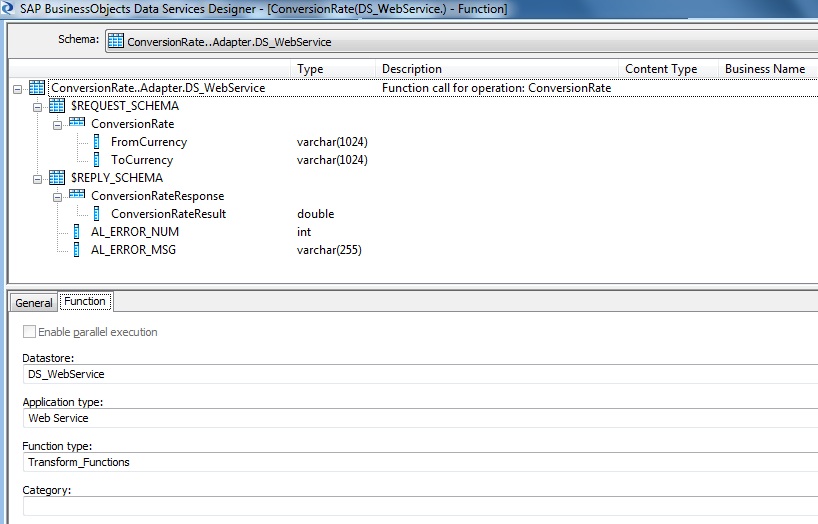Collapse the ConversionRate request node
Screen dimensions: 818x524
coord(57,125)
